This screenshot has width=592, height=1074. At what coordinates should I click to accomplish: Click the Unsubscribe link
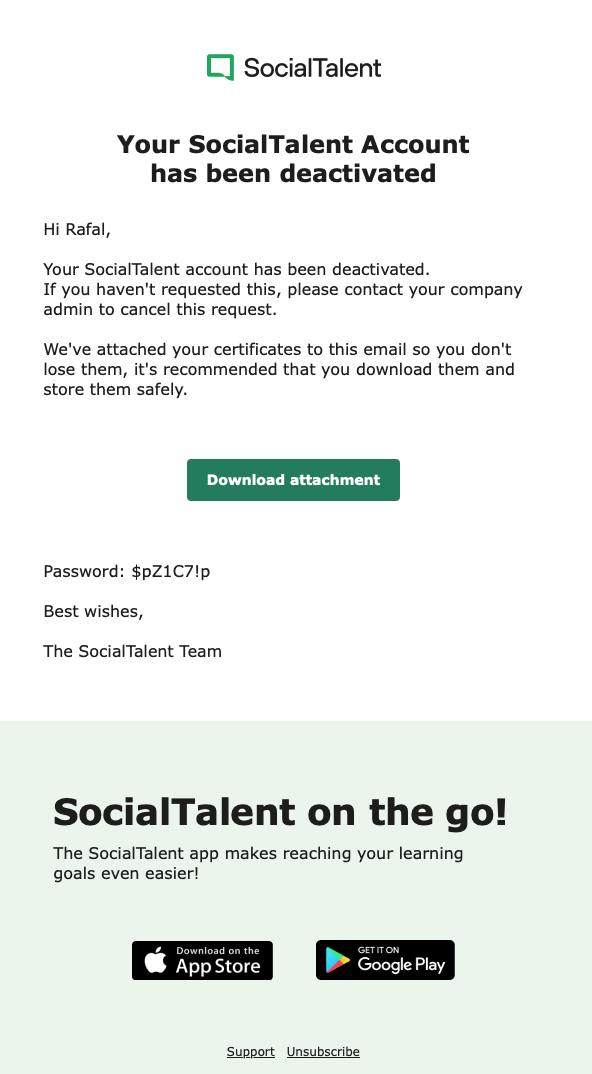click(323, 1051)
